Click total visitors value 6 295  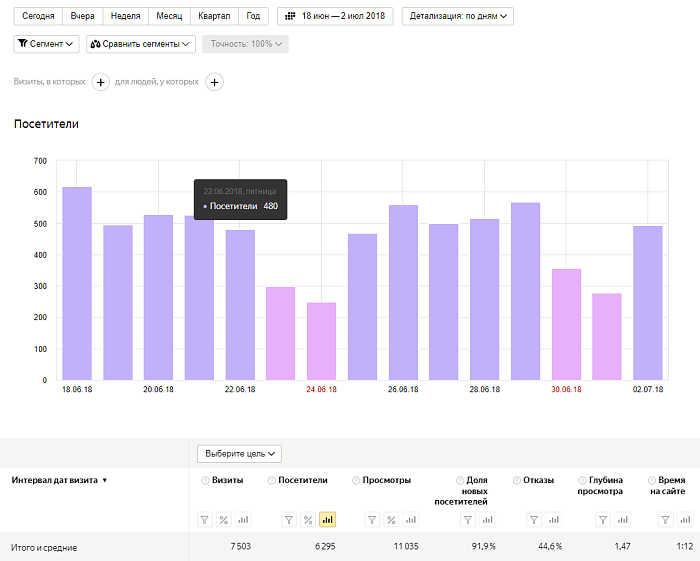click(325, 546)
